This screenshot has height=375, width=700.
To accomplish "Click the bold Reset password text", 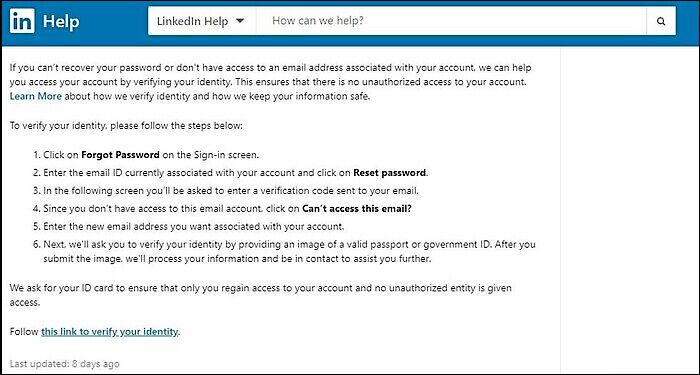I will click(390, 173).
